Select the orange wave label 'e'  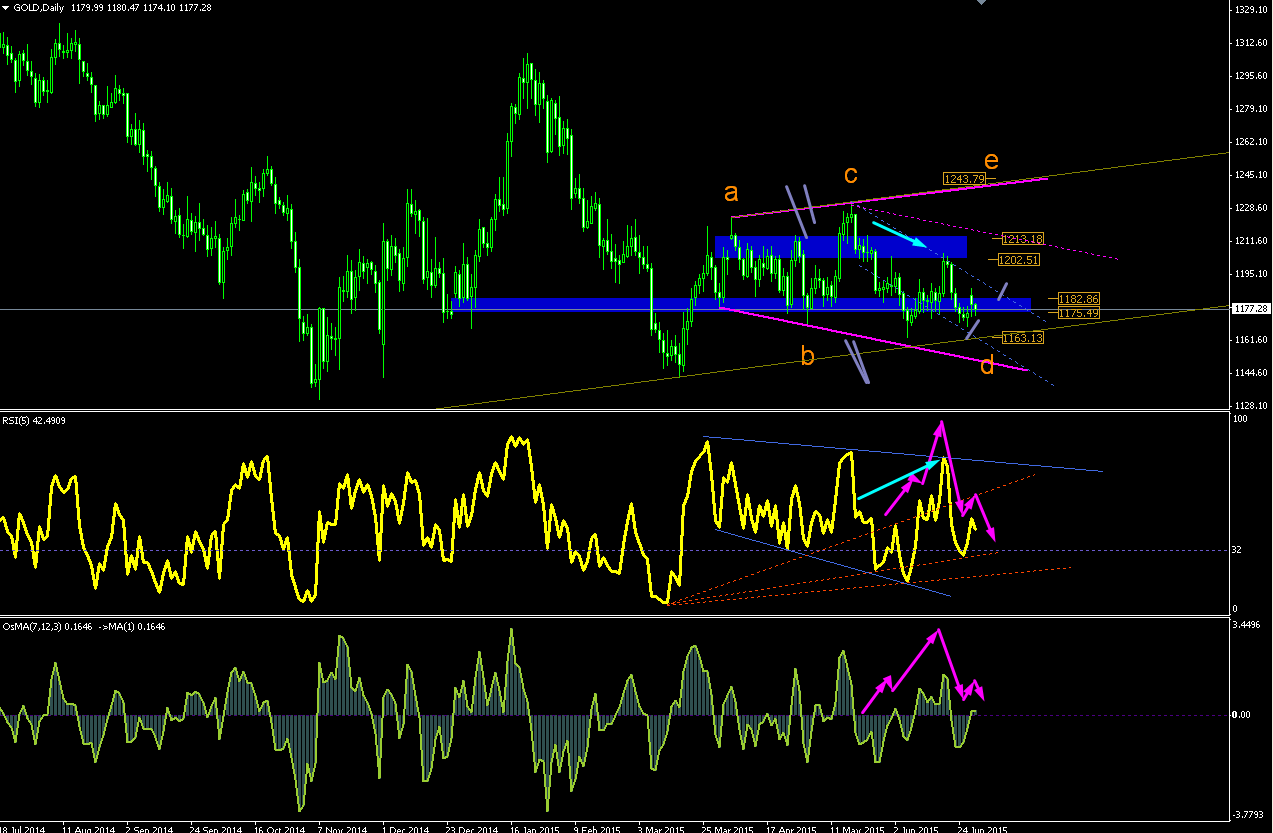point(991,160)
